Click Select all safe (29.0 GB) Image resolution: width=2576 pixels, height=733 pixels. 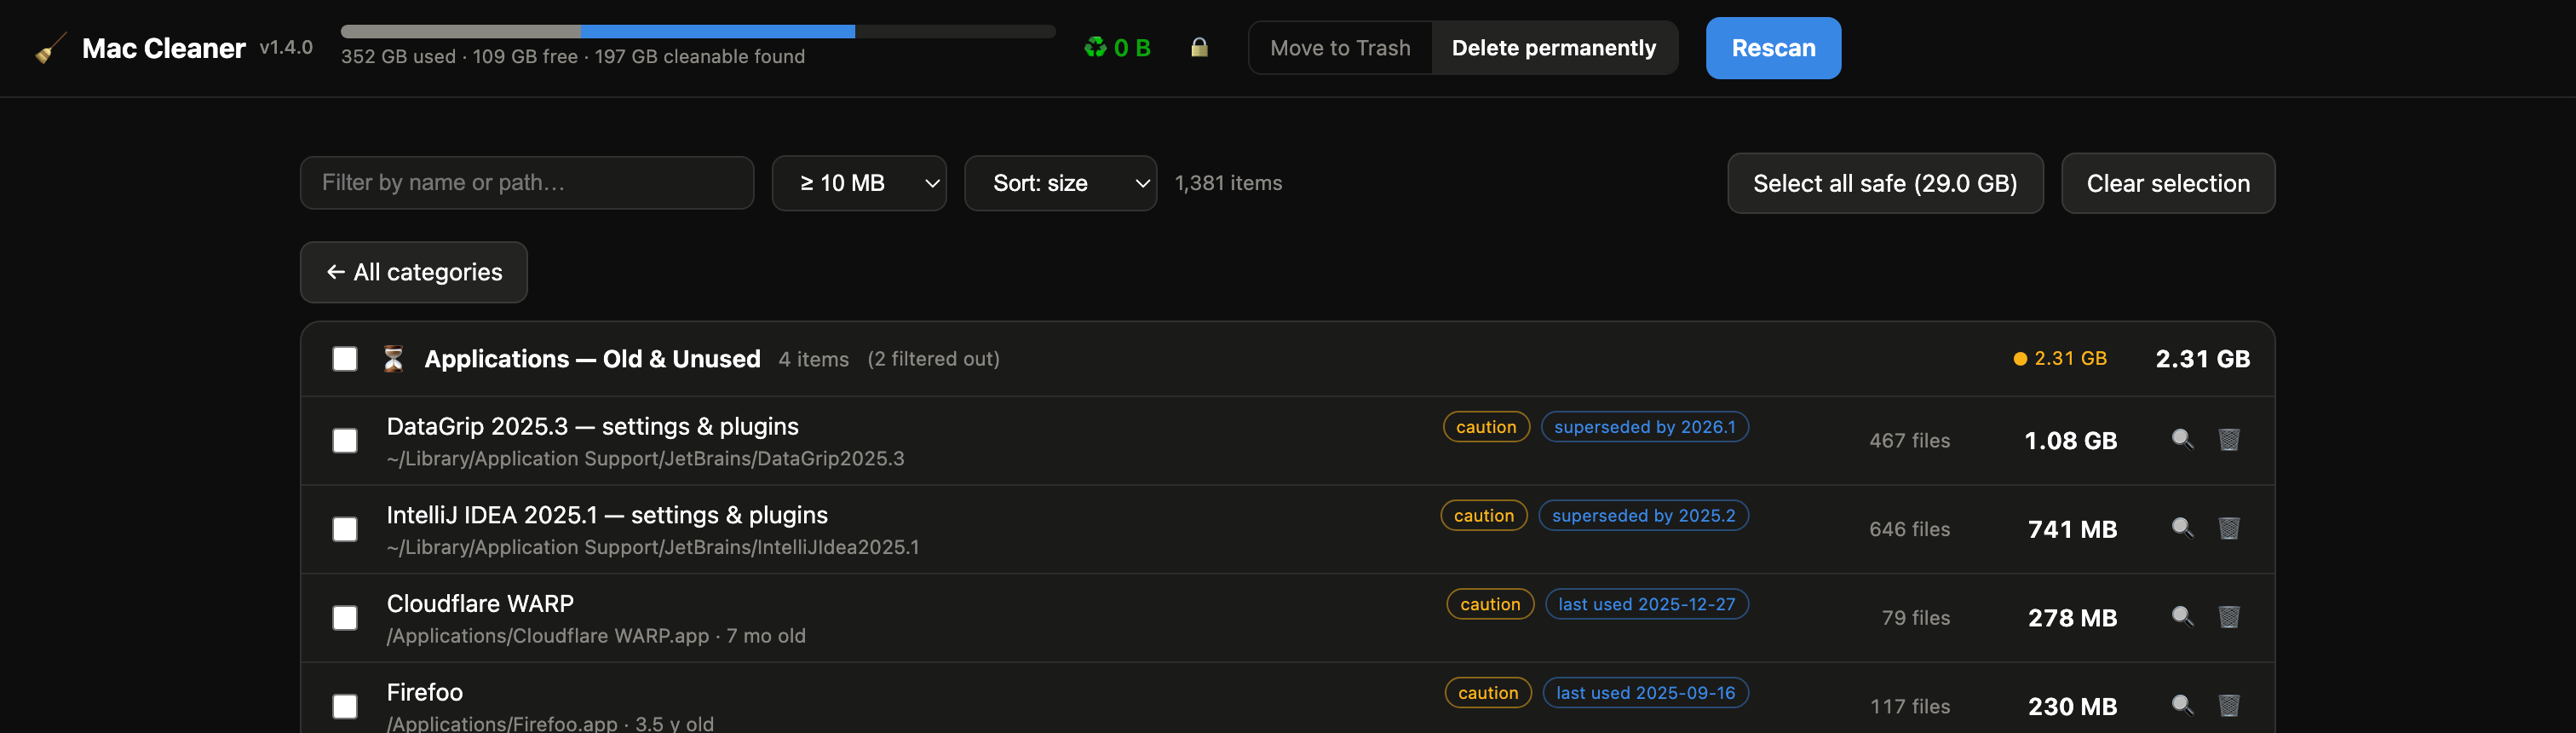tap(1885, 183)
